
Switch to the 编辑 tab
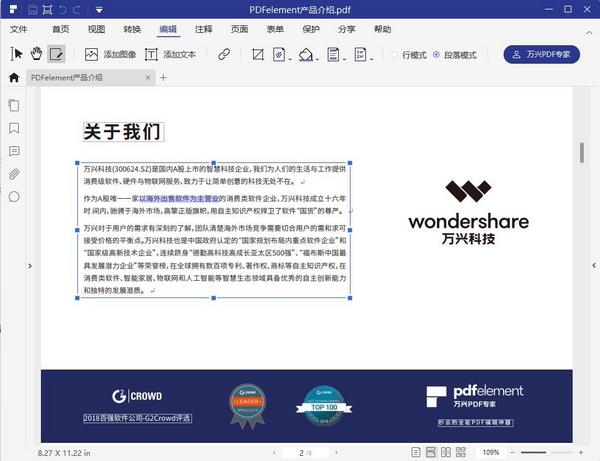168,29
